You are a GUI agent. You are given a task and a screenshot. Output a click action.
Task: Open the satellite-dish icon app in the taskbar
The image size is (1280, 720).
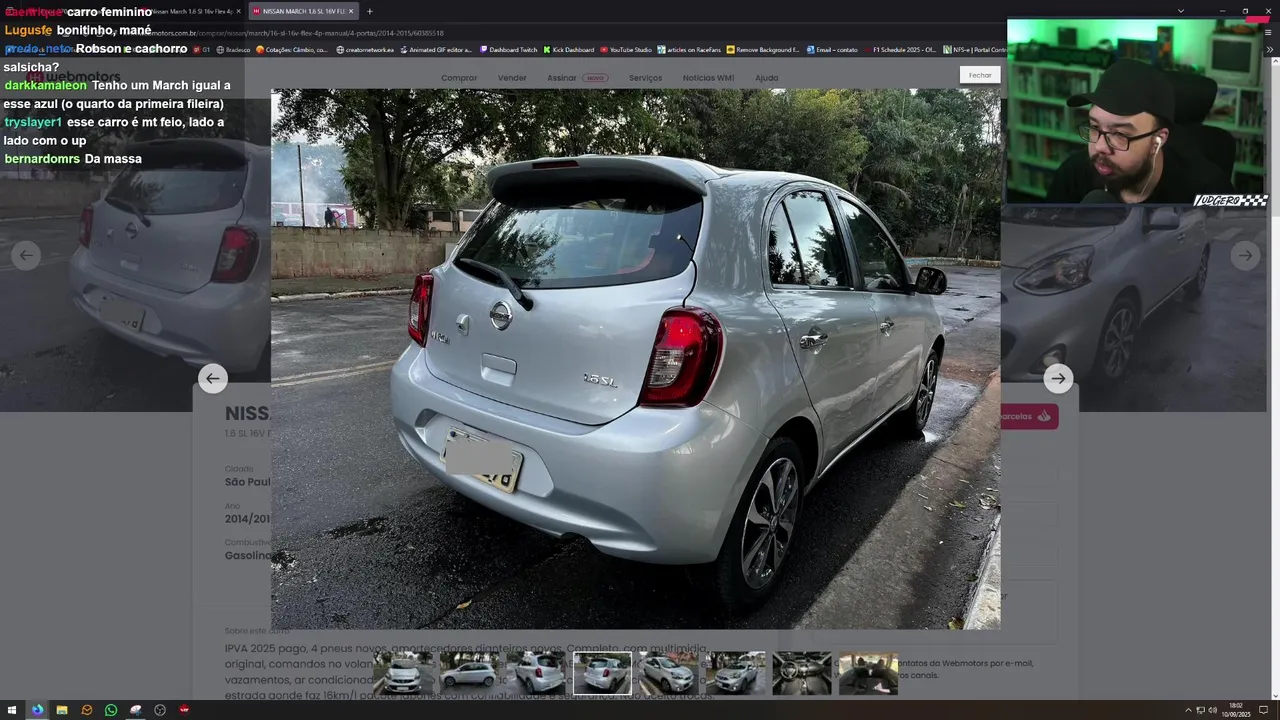(x=136, y=710)
